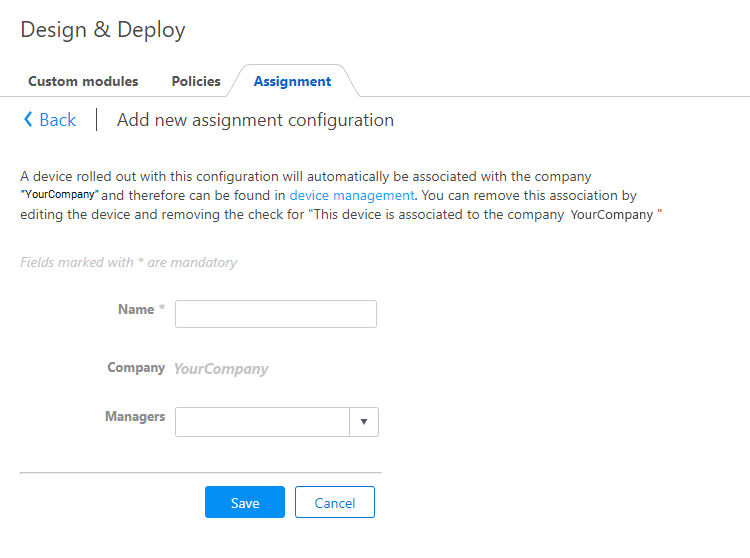Save the assignment configuration
Screen dimensions: 750x558
pyautogui.click(x=245, y=502)
